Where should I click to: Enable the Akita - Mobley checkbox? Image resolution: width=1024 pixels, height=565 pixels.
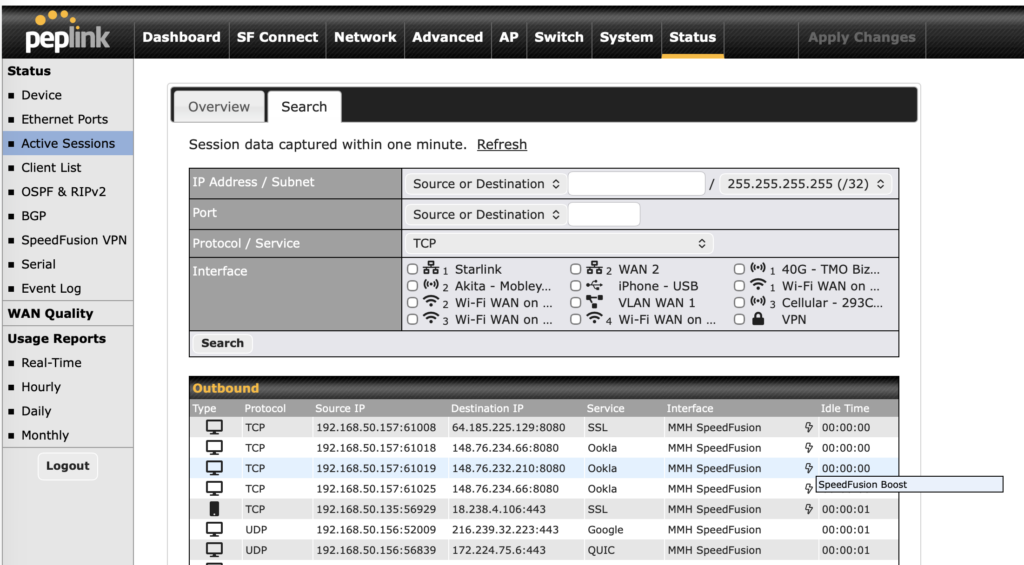[x=412, y=285]
